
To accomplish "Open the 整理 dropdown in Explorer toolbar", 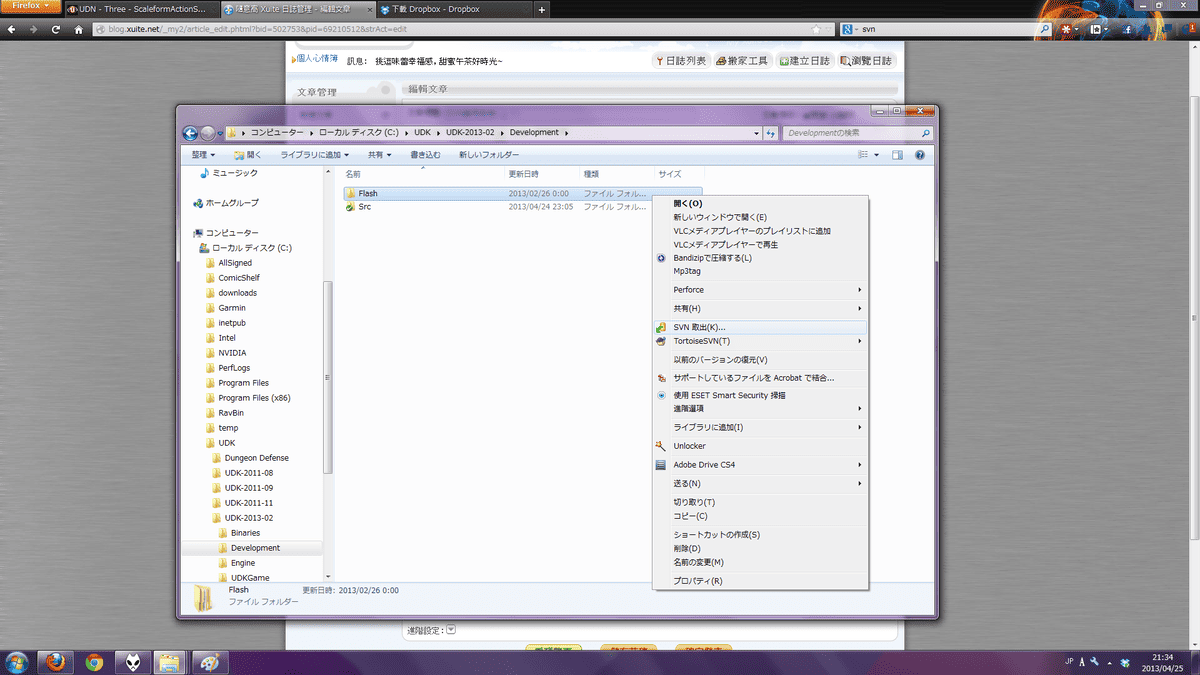I will [203, 155].
